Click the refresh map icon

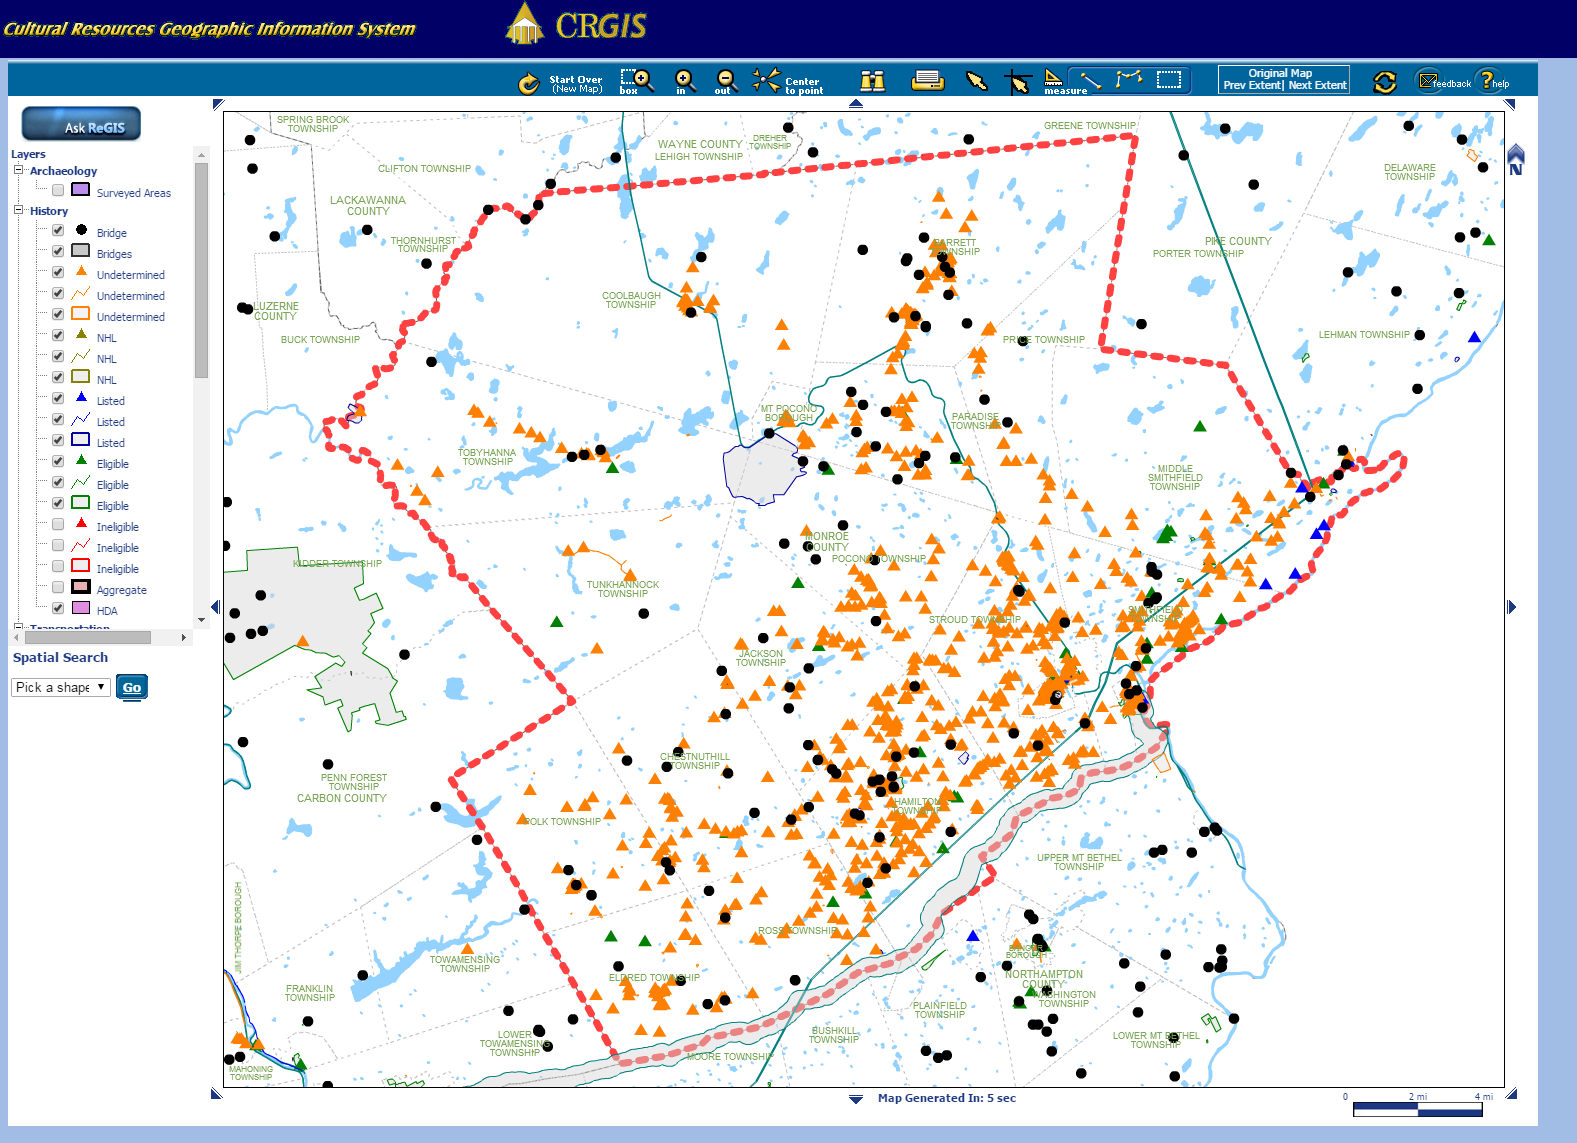coord(1384,82)
